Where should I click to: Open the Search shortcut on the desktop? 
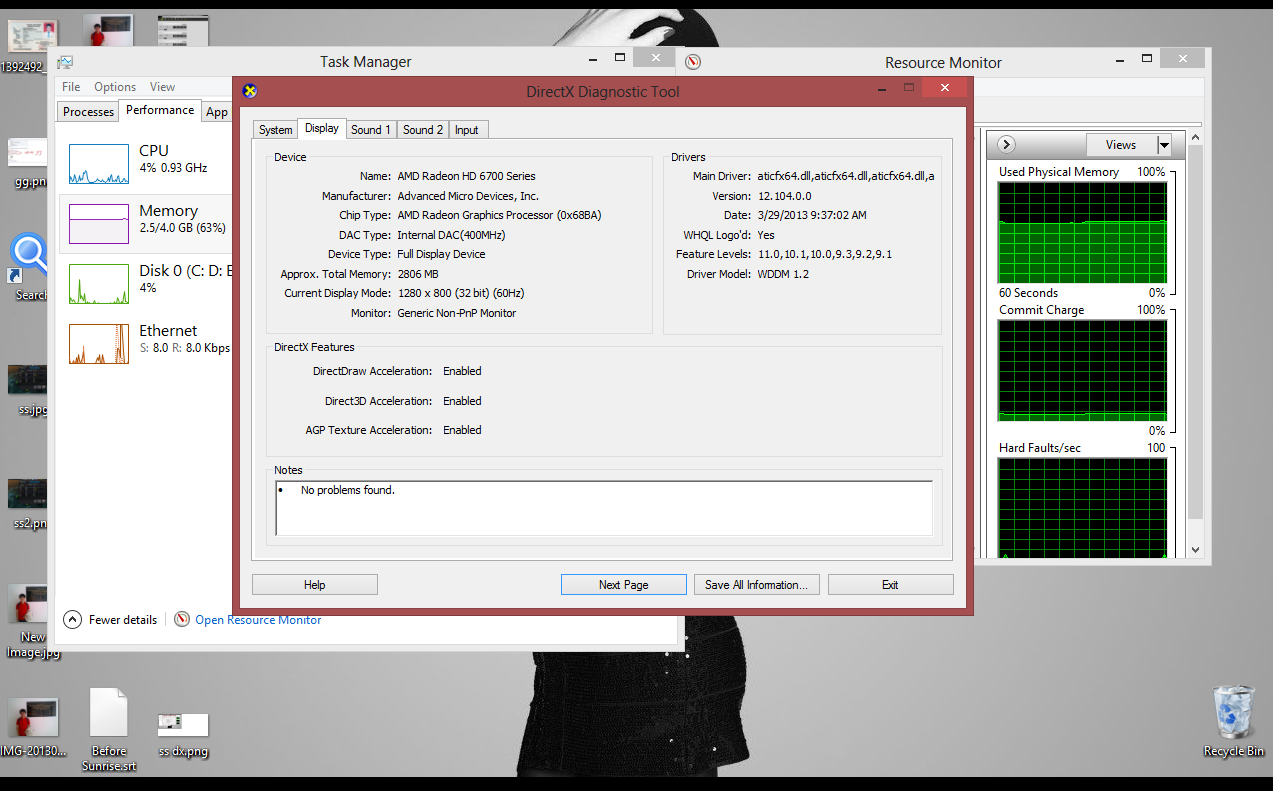click(28, 253)
